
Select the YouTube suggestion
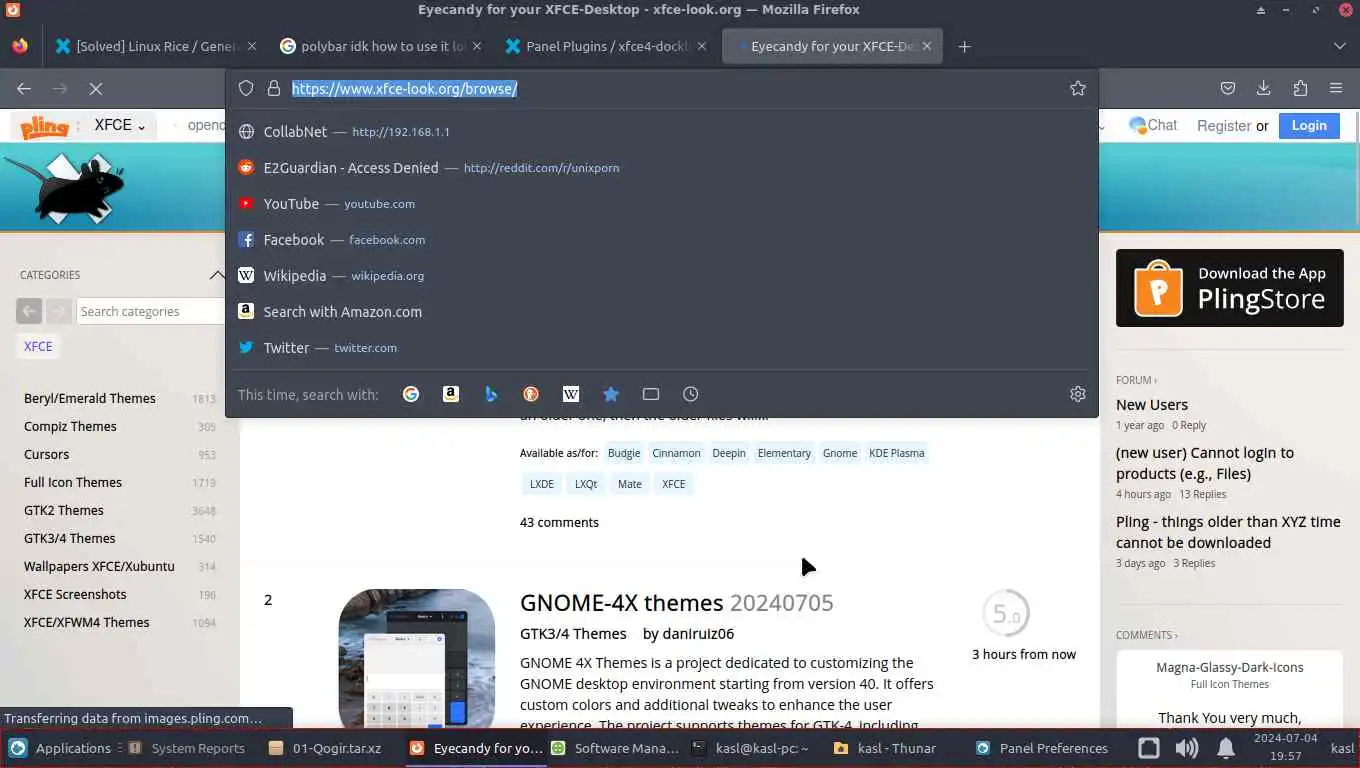pyautogui.click(x=660, y=204)
